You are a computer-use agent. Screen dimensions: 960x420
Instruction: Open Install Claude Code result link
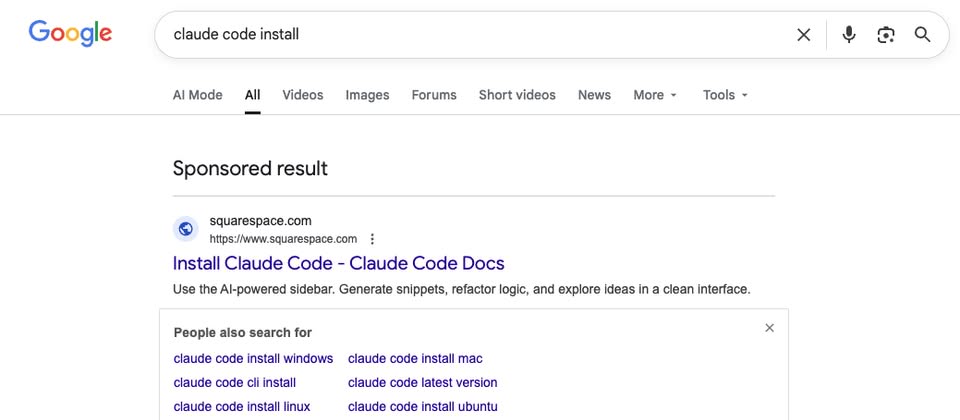pos(338,263)
